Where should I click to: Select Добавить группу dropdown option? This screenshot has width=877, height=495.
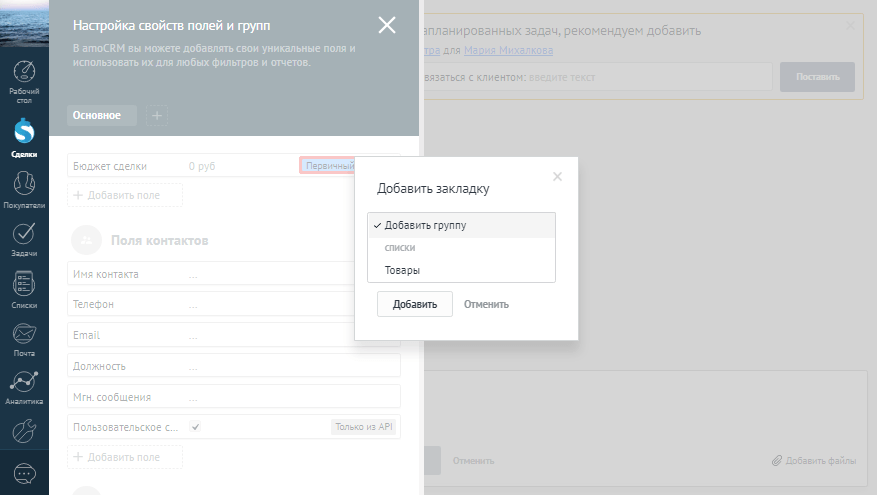tap(461, 225)
